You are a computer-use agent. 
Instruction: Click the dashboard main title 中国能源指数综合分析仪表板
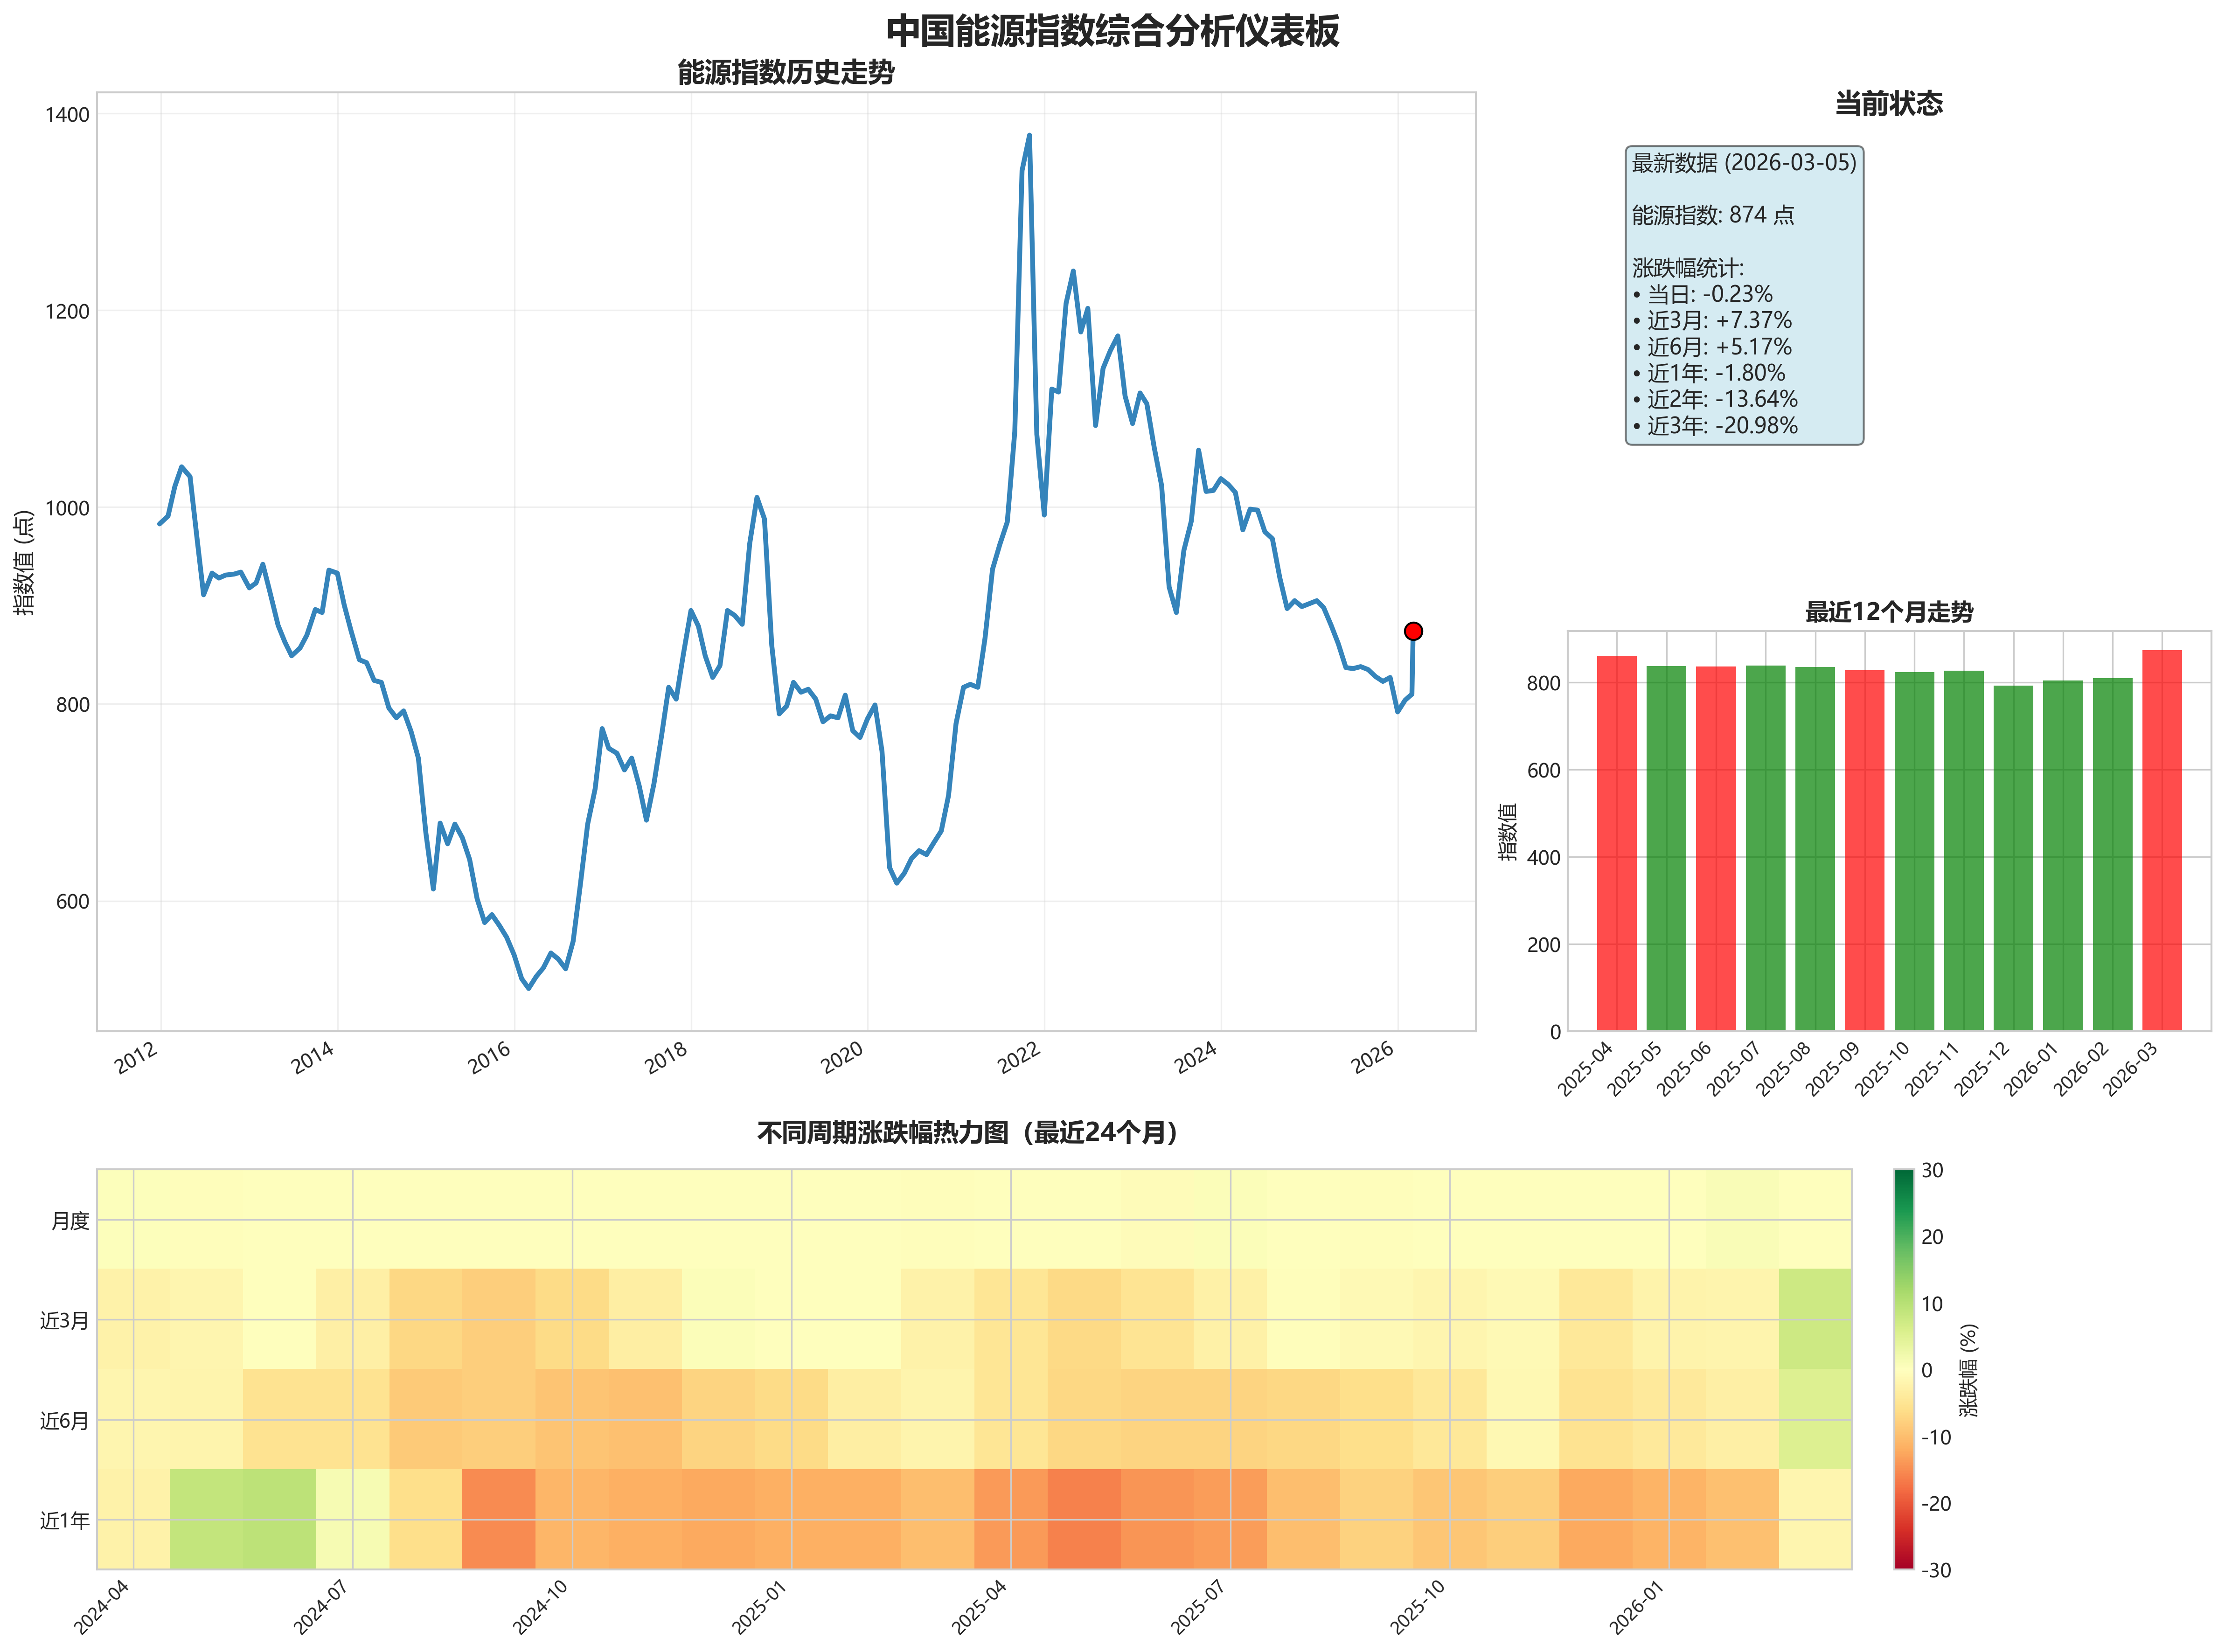point(1112,31)
